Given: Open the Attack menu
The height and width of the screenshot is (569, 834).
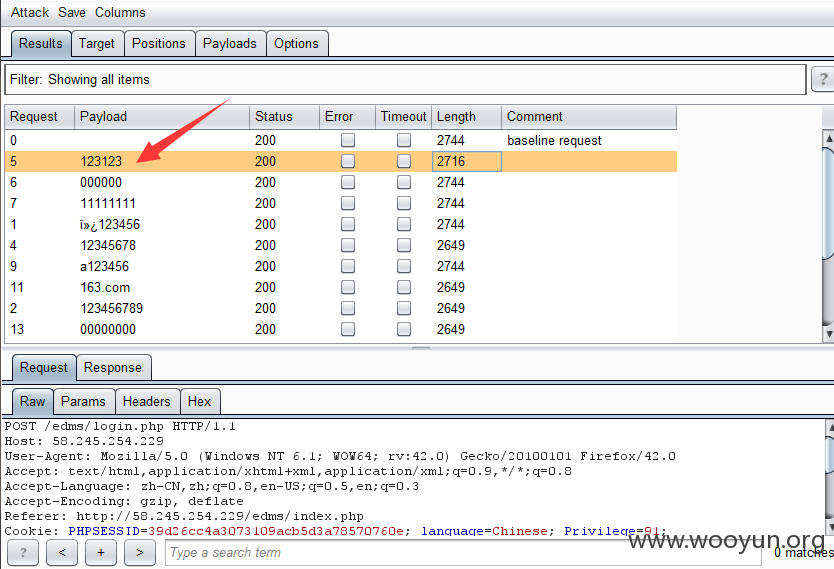Looking at the screenshot, I should [30, 12].
